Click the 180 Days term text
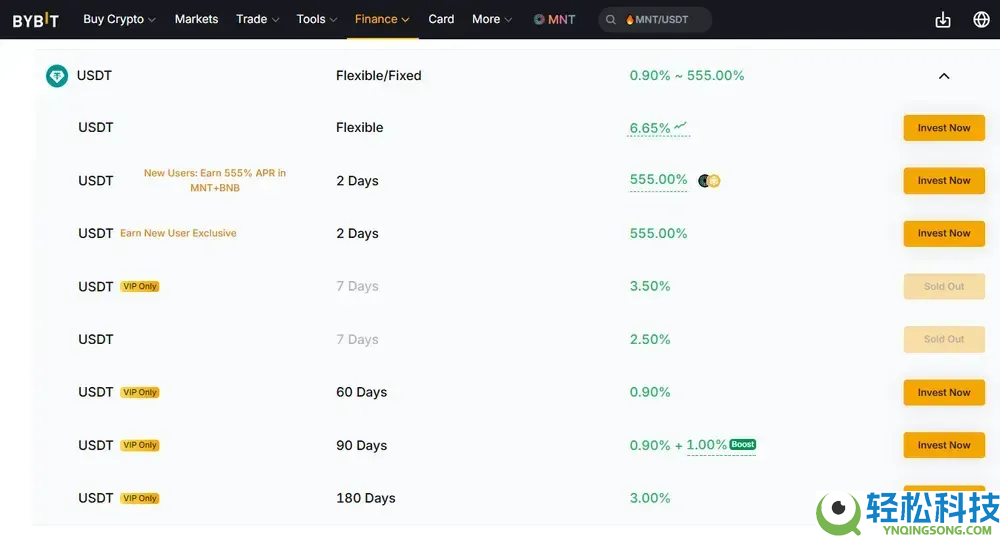The width and height of the screenshot is (1000, 536). [365, 498]
